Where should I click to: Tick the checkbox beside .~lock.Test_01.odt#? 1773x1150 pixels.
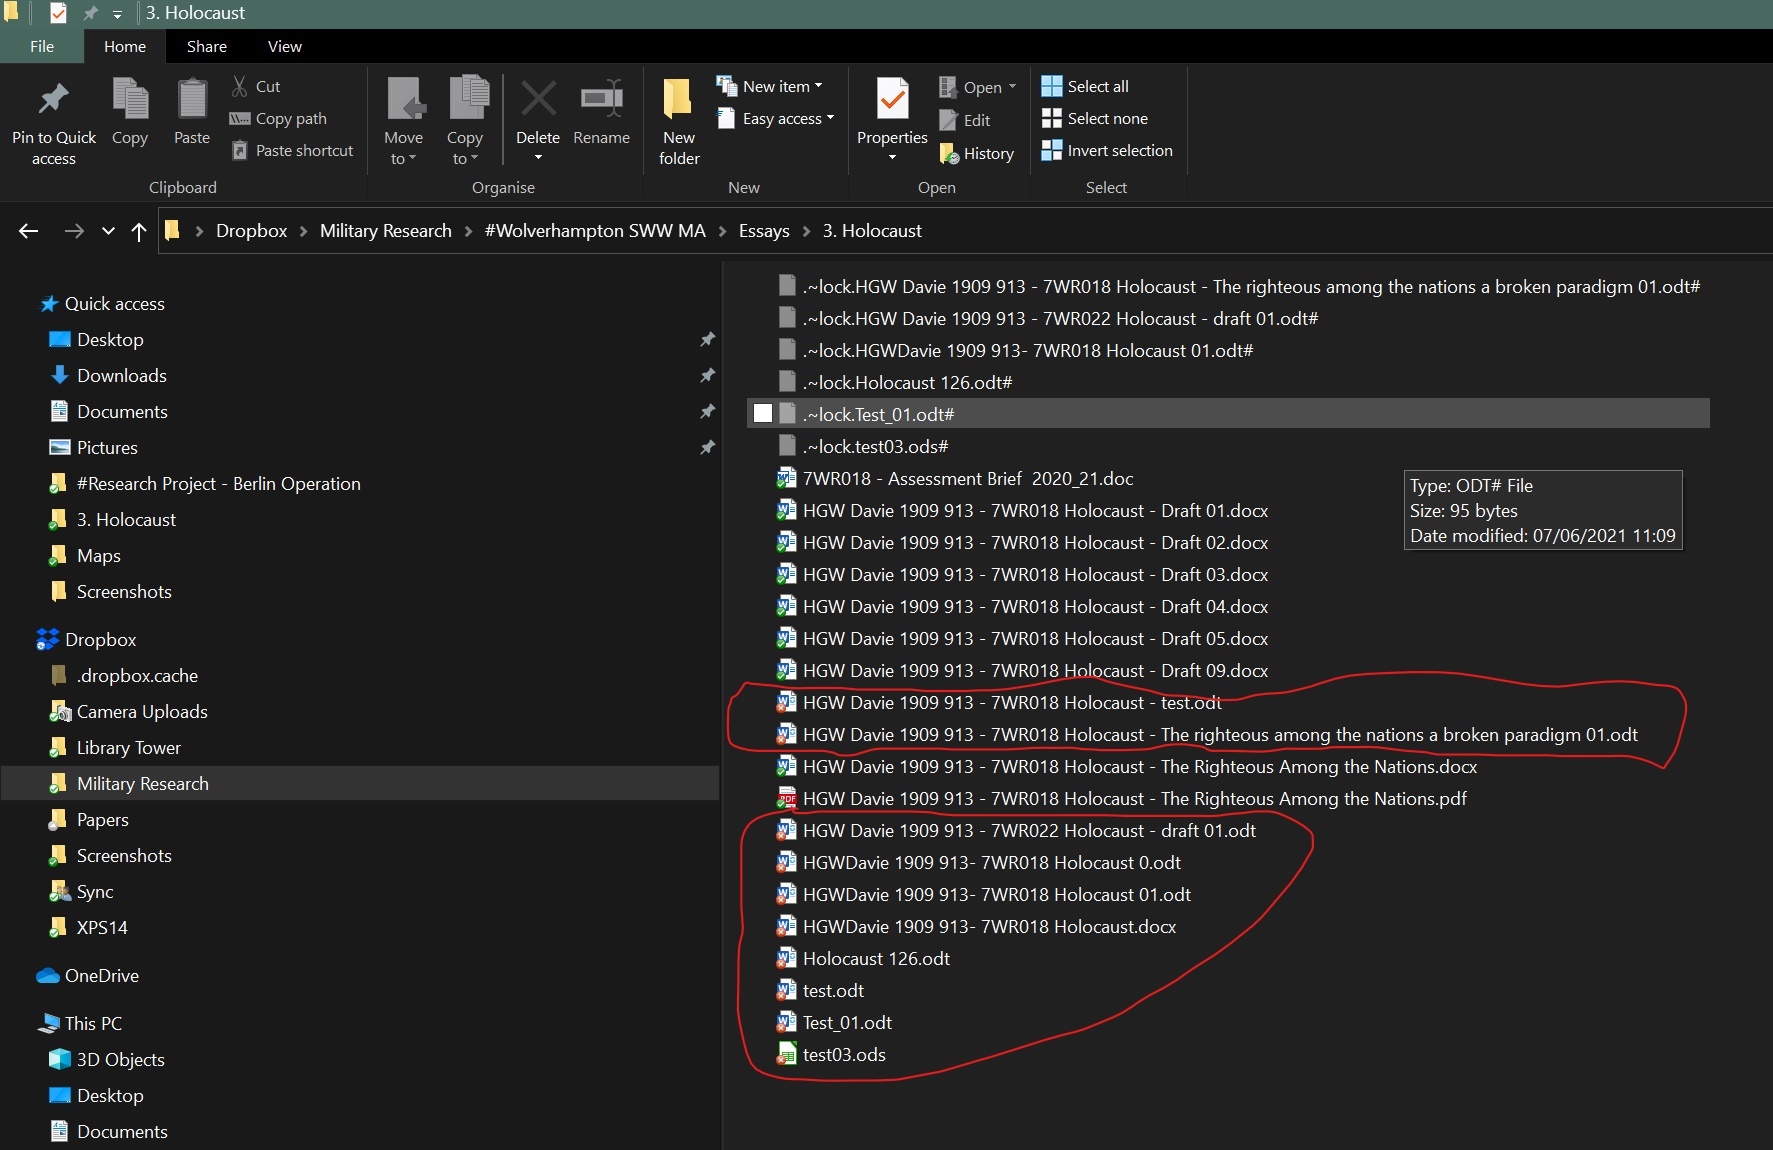click(x=763, y=413)
